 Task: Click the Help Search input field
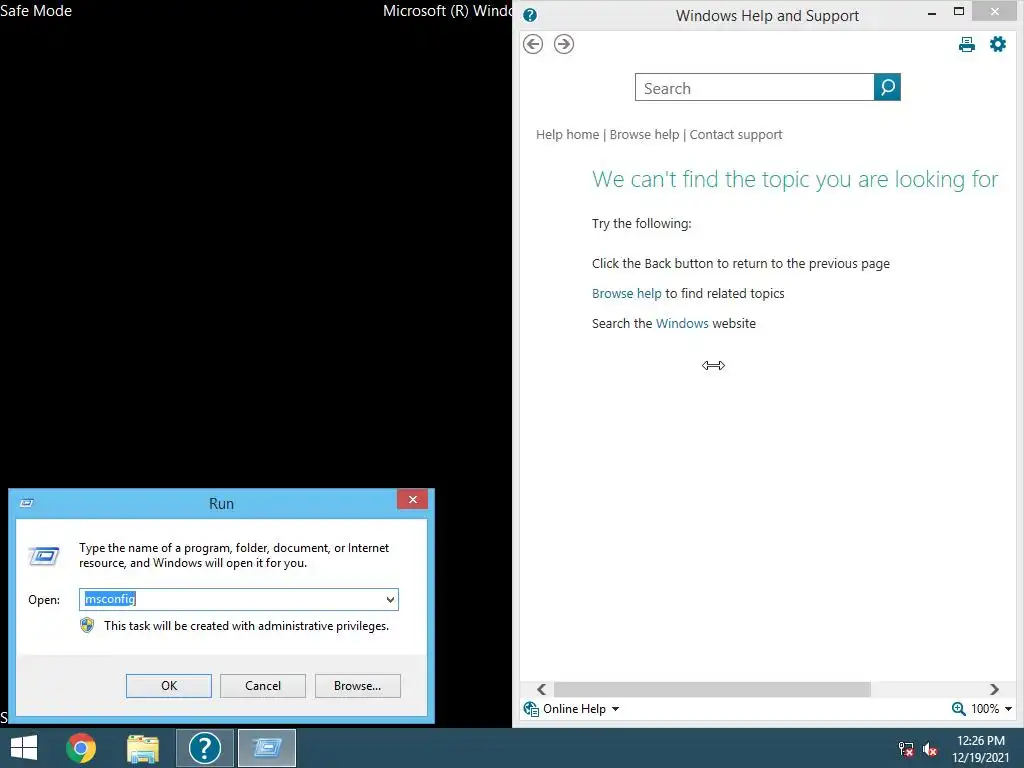point(754,87)
